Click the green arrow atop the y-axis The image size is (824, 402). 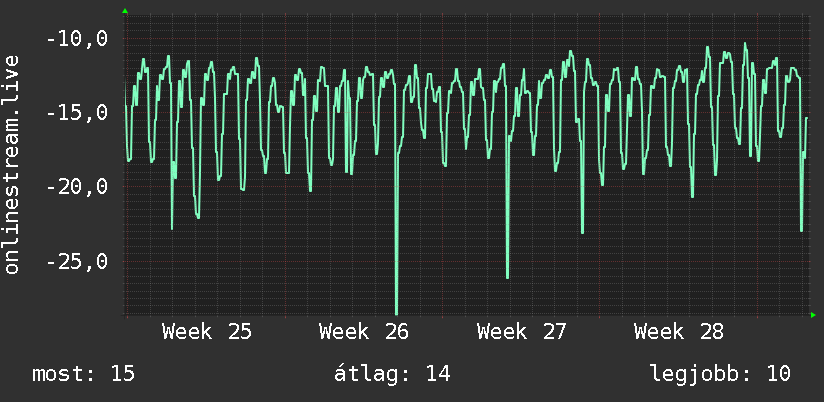click(x=125, y=11)
